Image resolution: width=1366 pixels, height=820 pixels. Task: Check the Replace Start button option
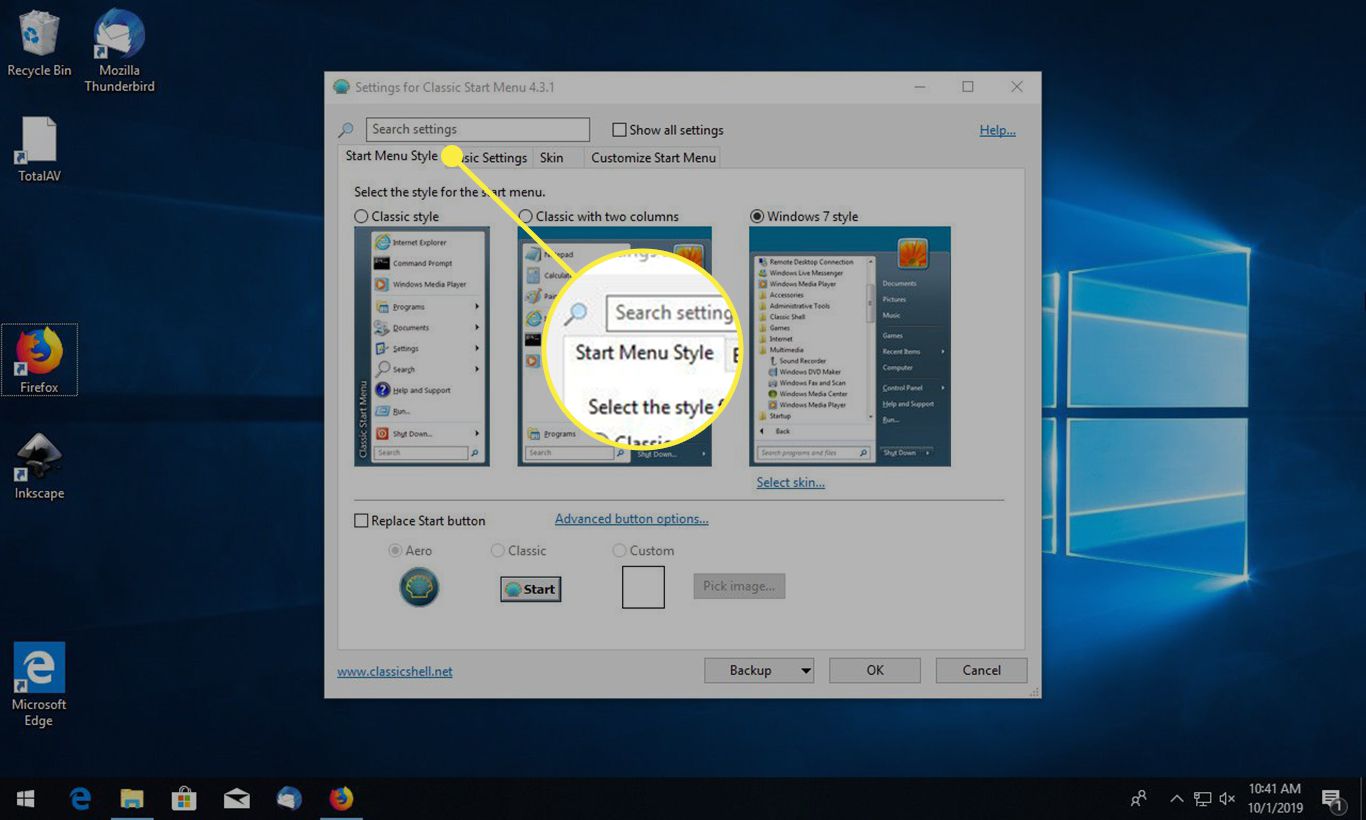361,521
